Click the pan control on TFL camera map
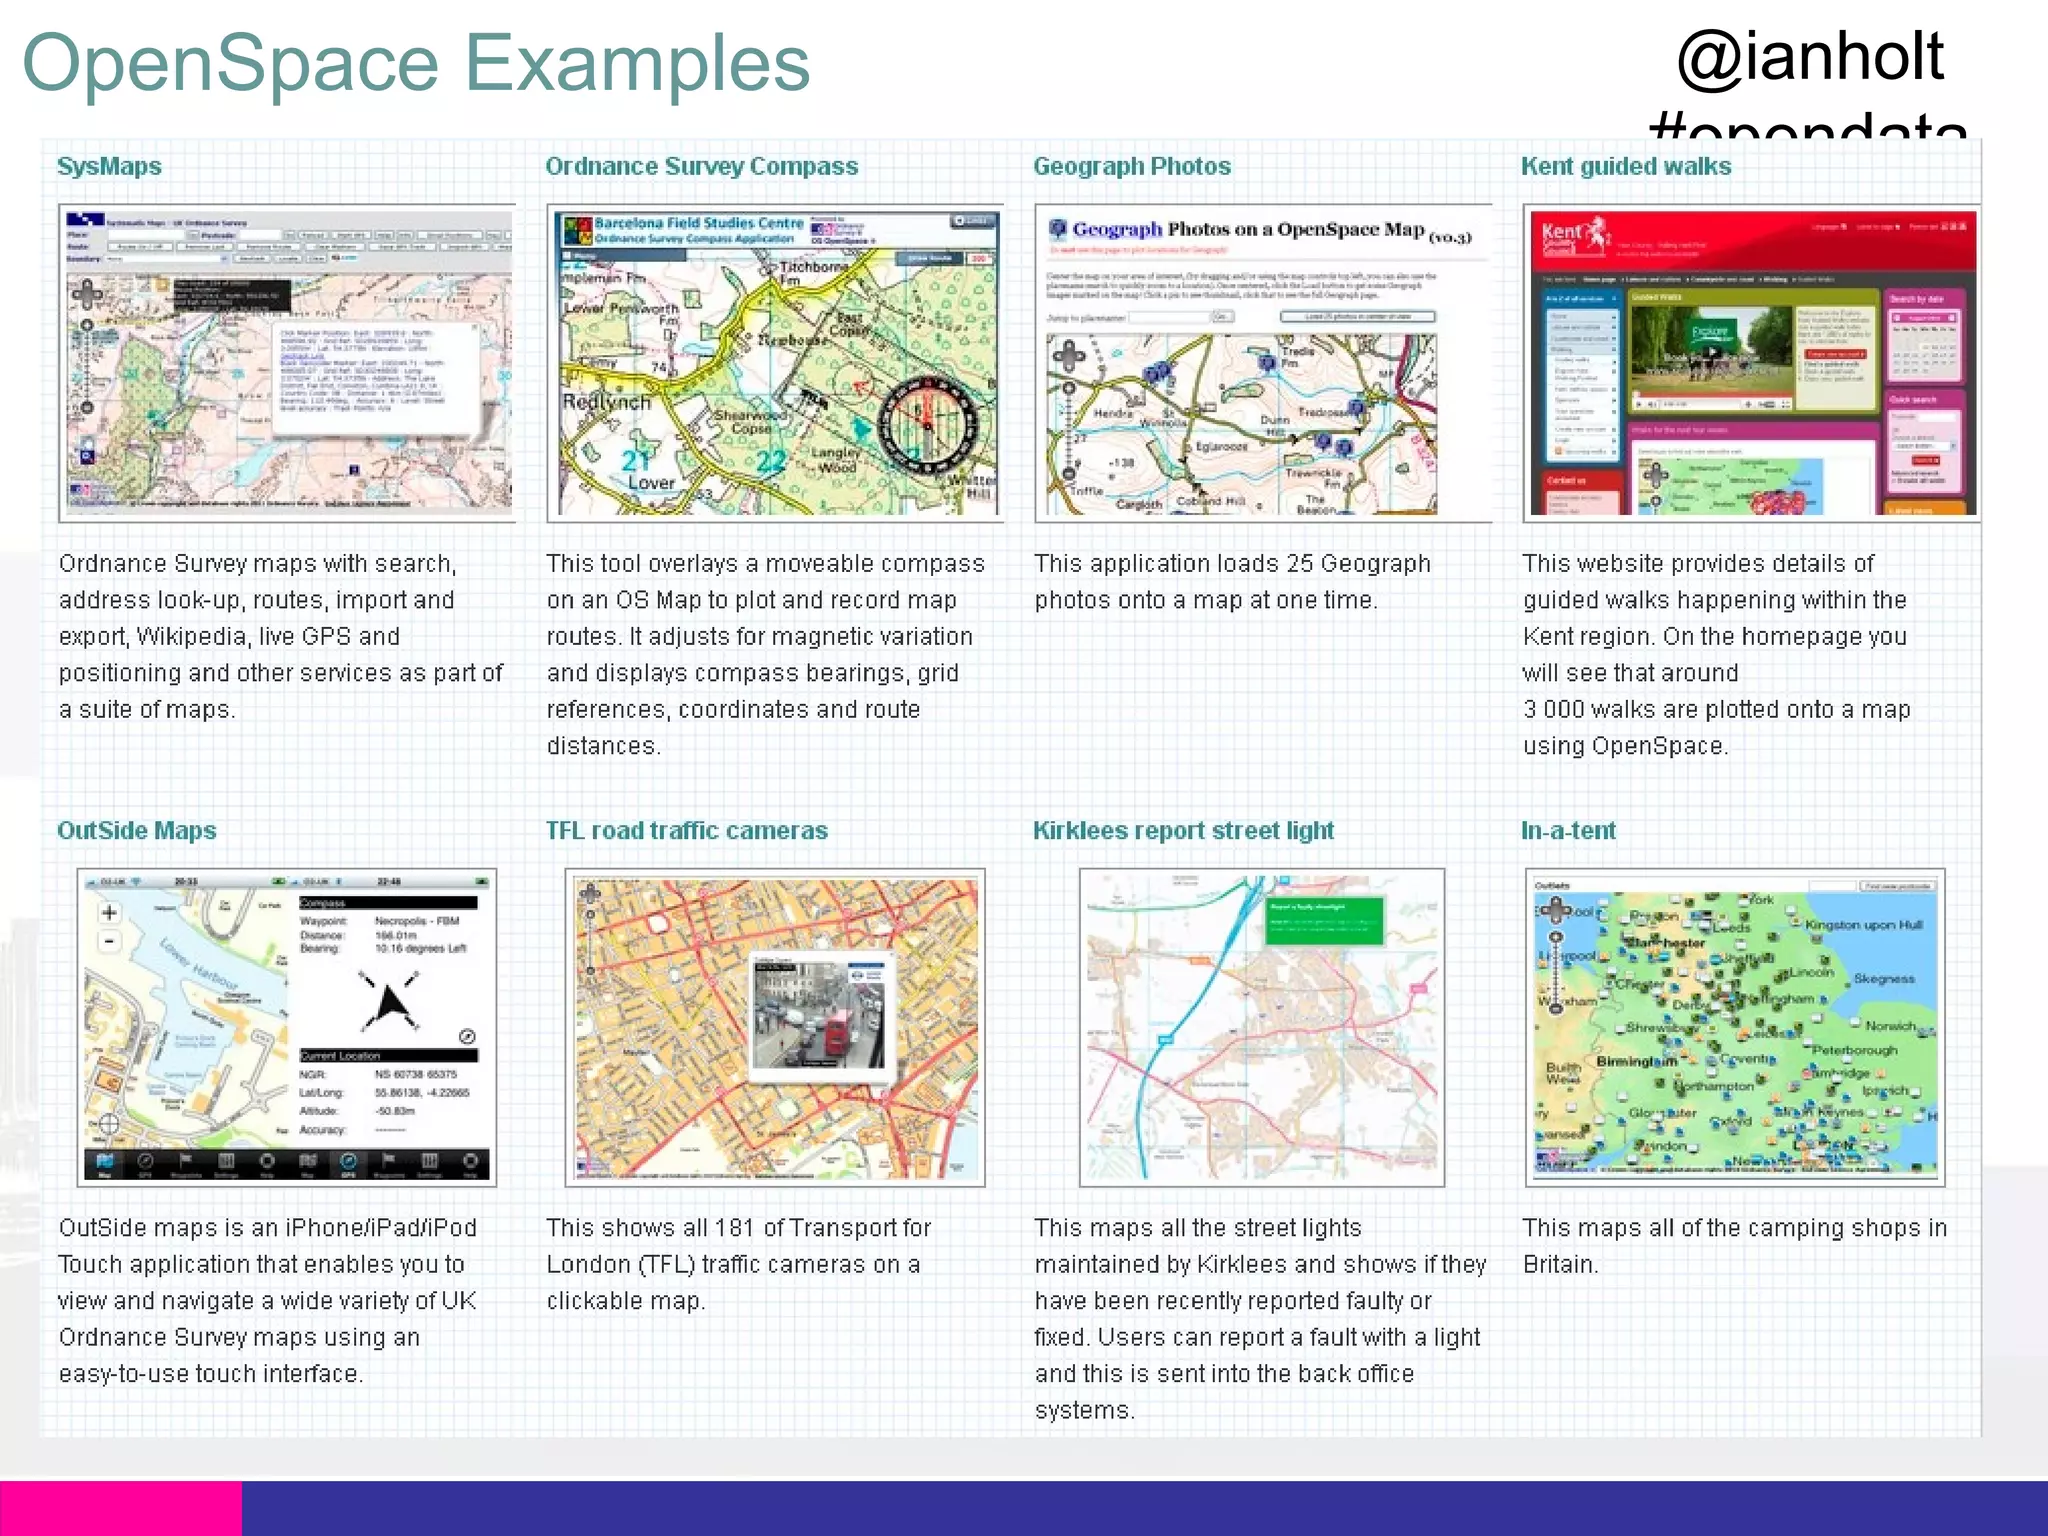The width and height of the screenshot is (2048, 1536). (590, 893)
